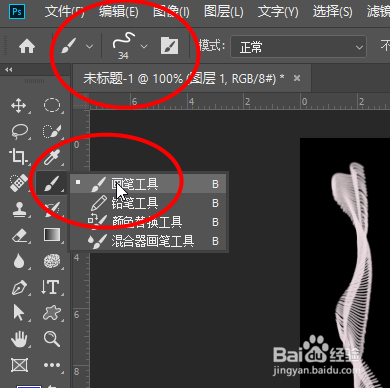
Task: Select the Elliptical Marquee tool
Action: coord(52,105)
